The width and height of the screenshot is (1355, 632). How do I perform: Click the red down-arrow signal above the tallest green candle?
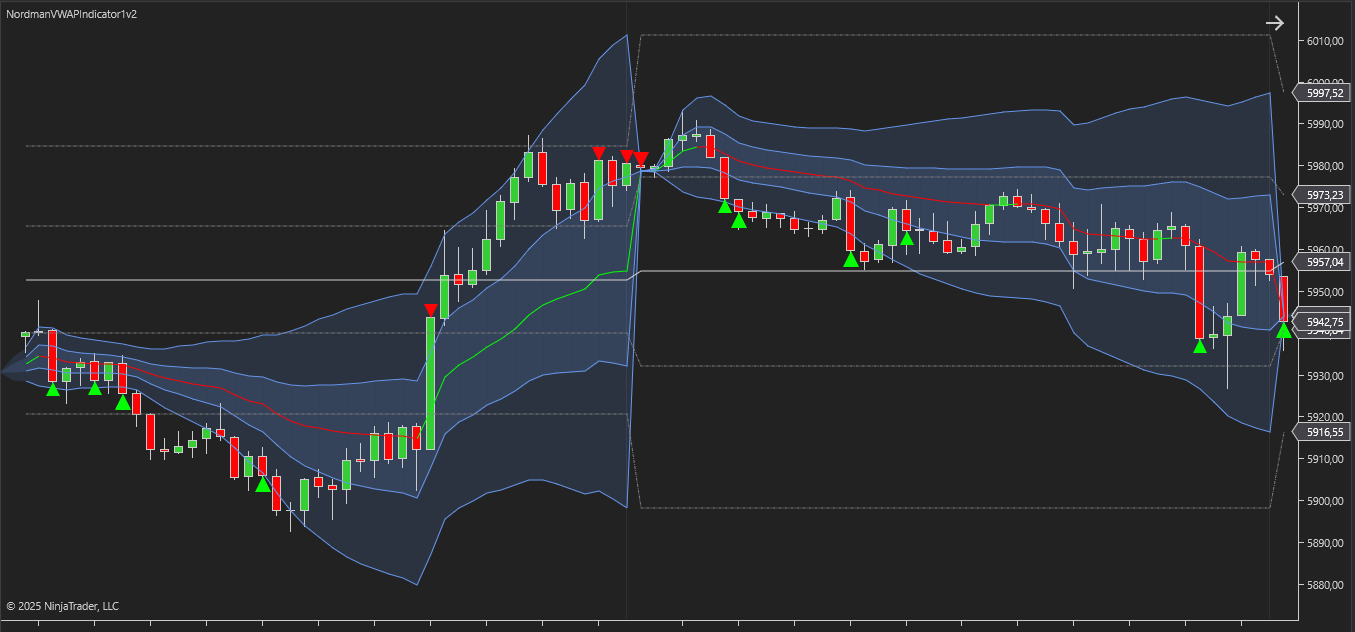pyautogui.click(x=430, y=310)
